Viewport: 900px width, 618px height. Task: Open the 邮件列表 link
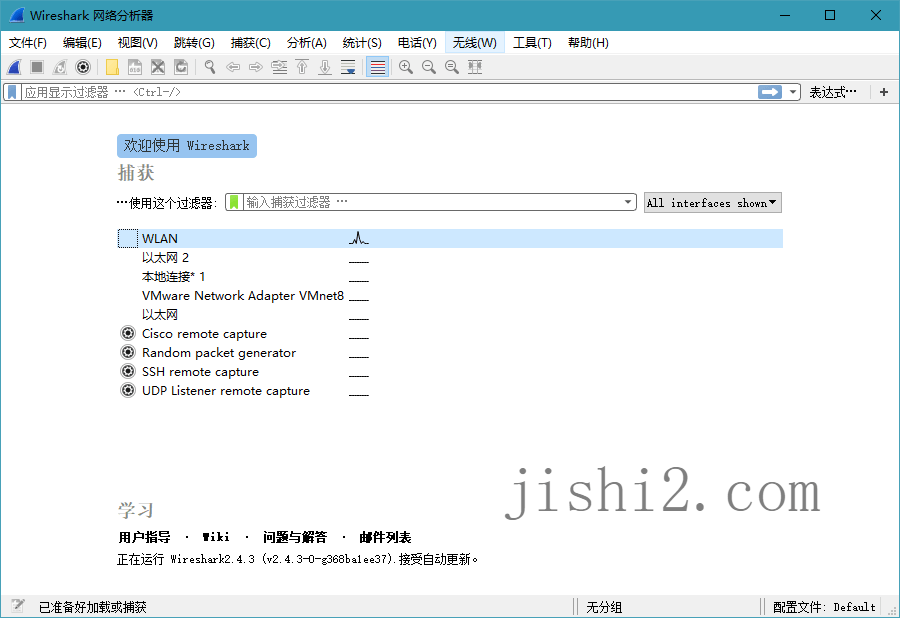385,537
